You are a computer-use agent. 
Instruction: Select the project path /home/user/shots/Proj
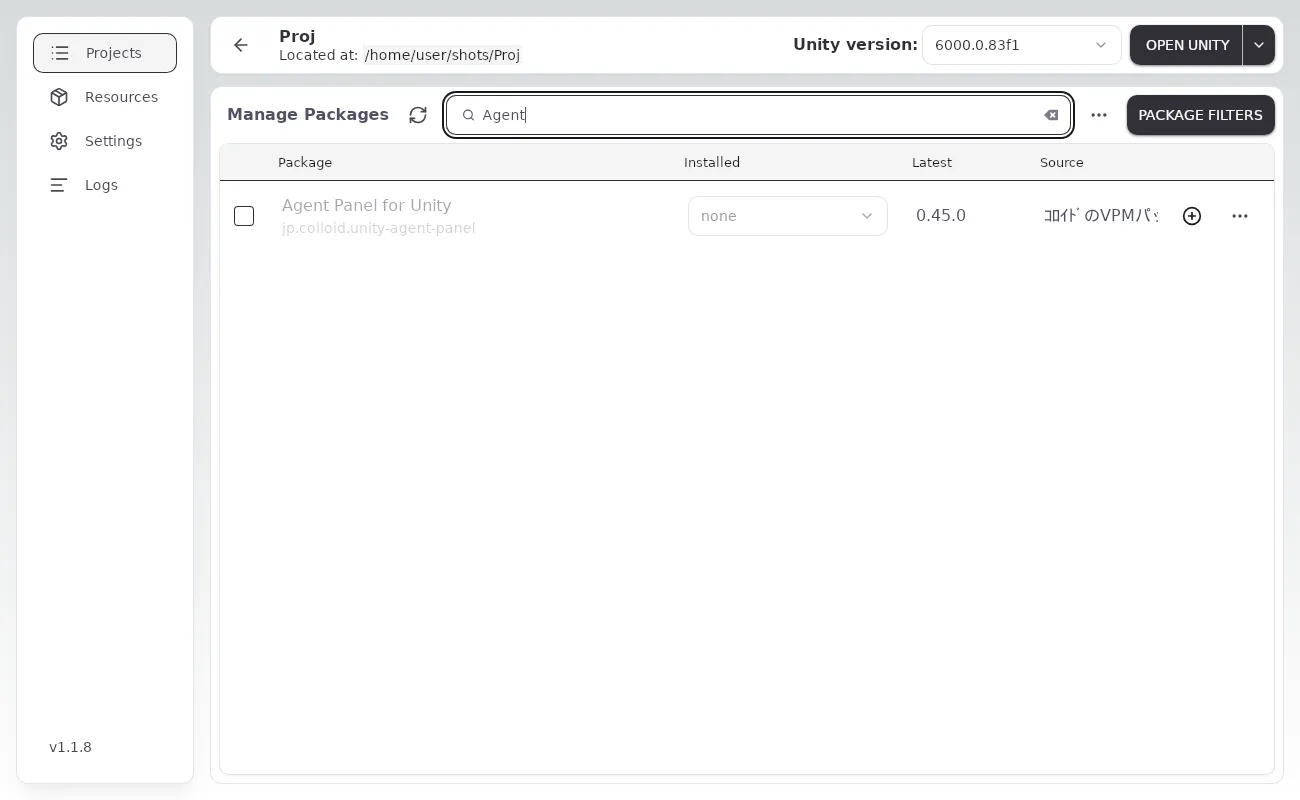[442, 55]
